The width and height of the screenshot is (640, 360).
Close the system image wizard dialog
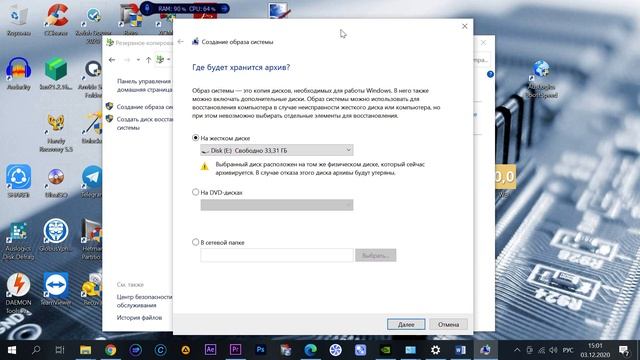click(464, 26)
